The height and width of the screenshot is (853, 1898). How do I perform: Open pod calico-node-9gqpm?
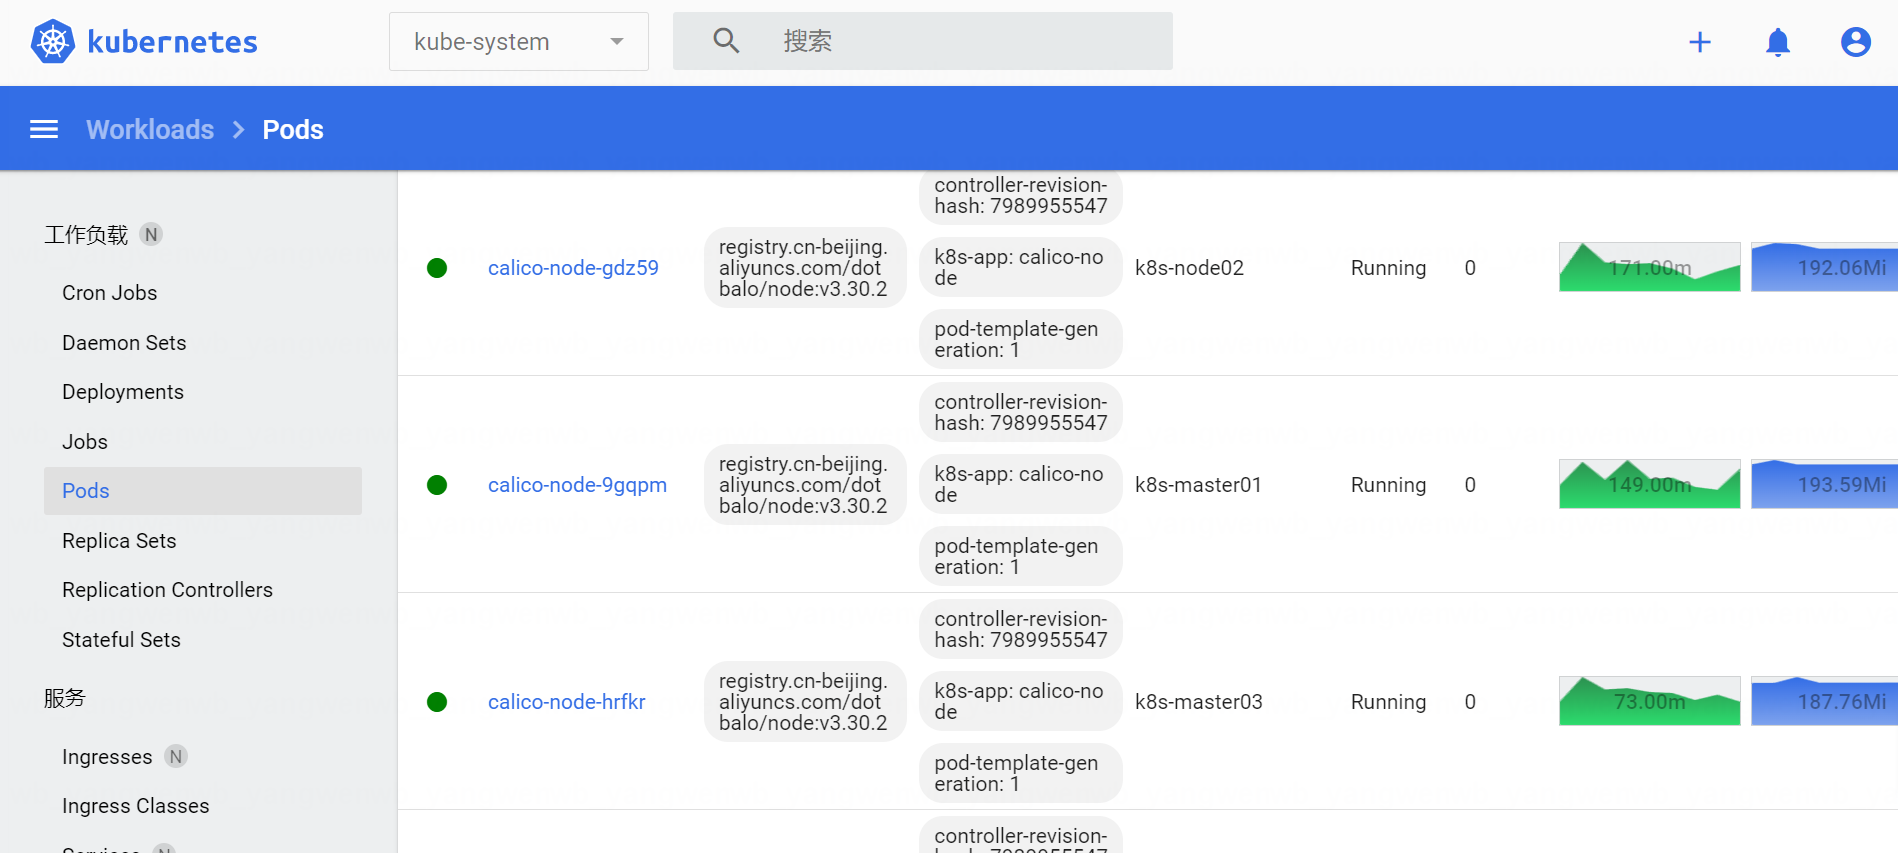577,485
